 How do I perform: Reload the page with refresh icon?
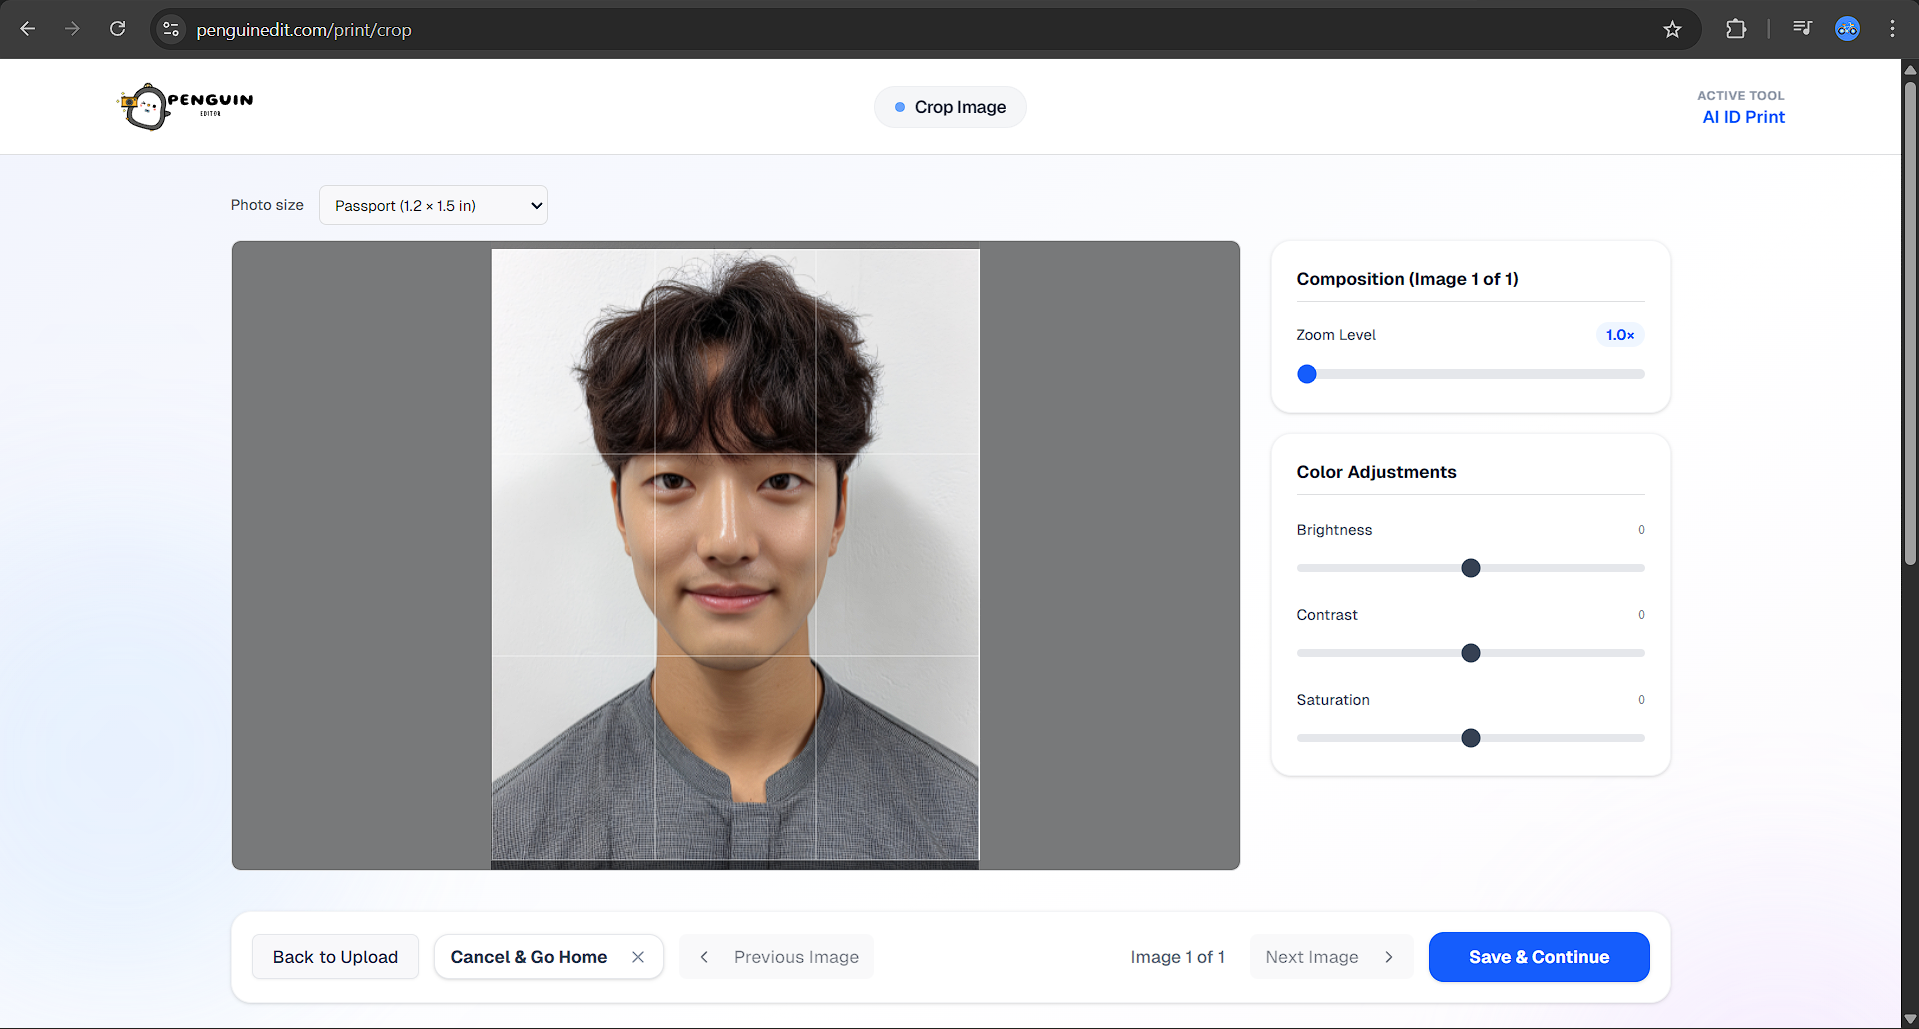(118, 29)
